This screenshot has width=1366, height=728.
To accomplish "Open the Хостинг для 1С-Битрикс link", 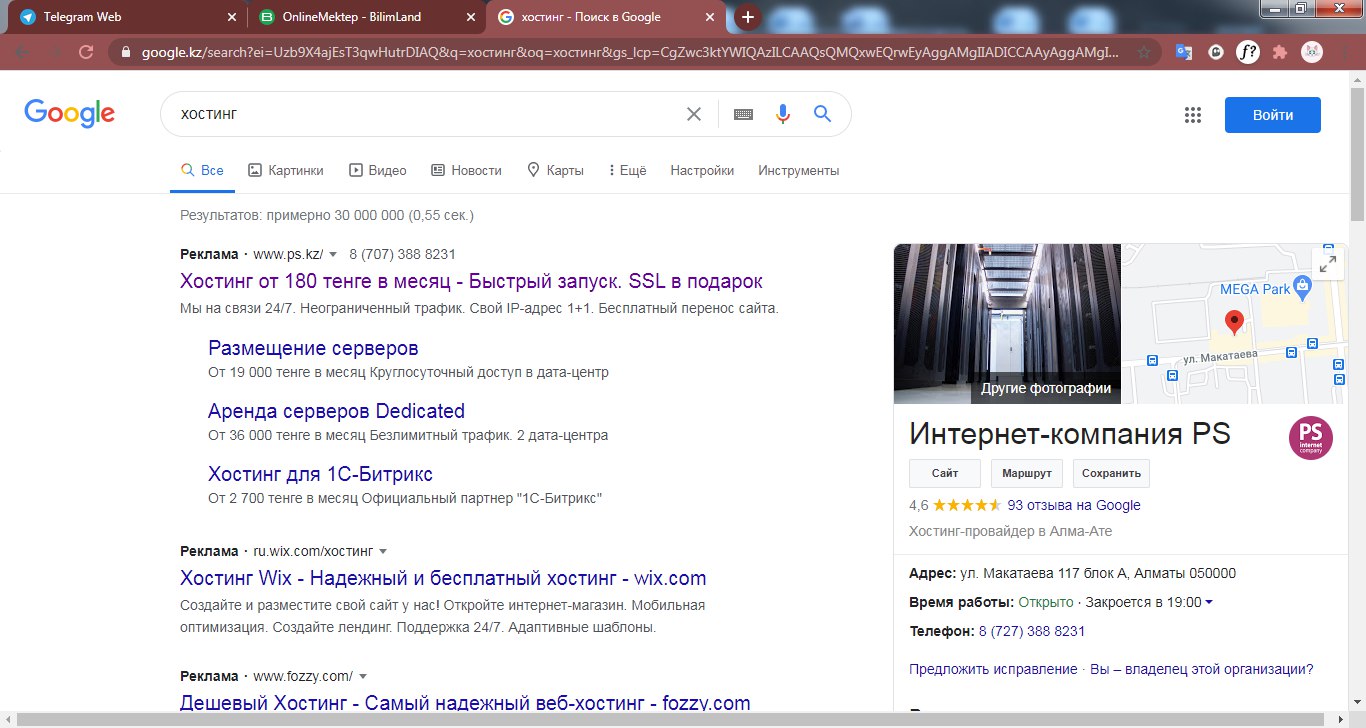I will tap(320, 474).
